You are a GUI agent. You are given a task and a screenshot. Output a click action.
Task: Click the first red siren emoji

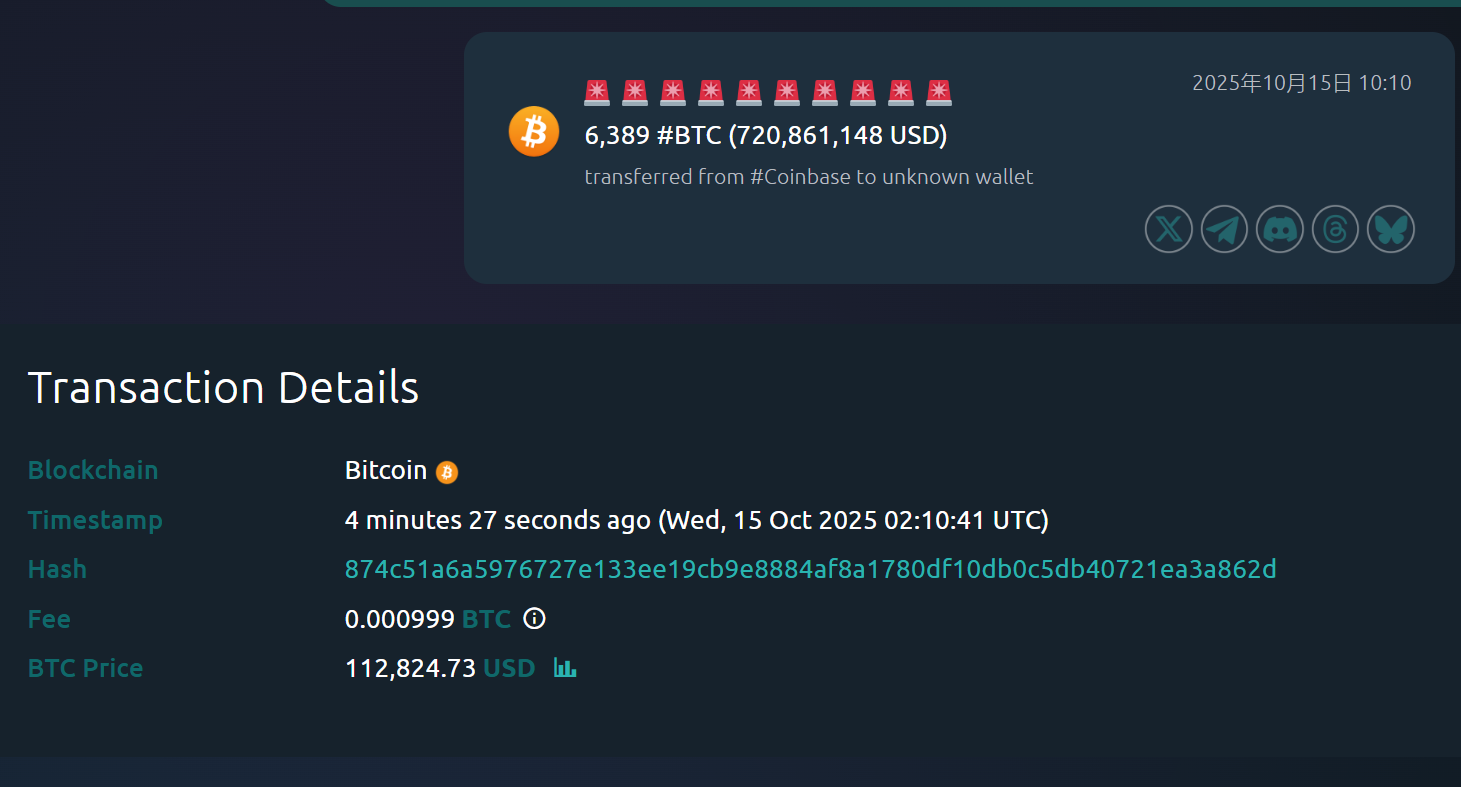coord(597,93)
